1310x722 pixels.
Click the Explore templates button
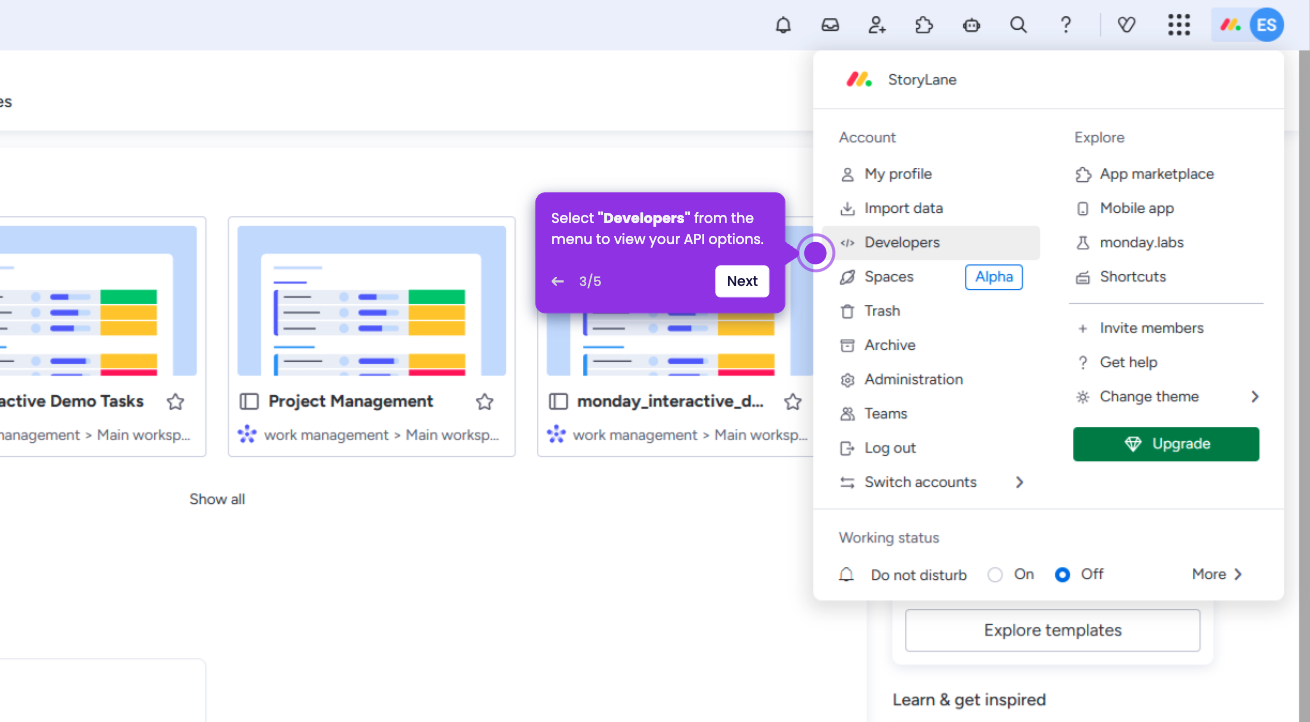(1052, 630)
